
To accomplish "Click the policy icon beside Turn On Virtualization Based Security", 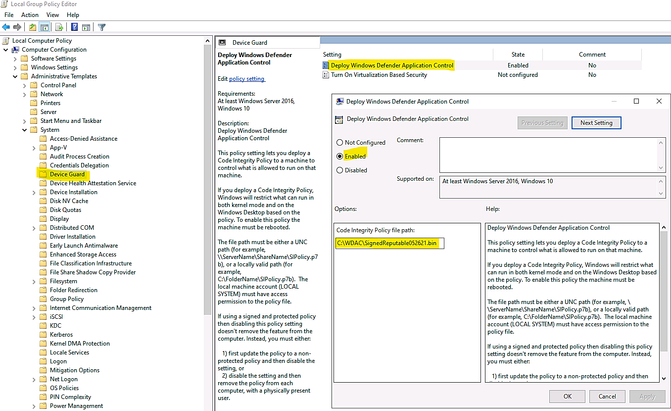I will (x=325, y=75).
